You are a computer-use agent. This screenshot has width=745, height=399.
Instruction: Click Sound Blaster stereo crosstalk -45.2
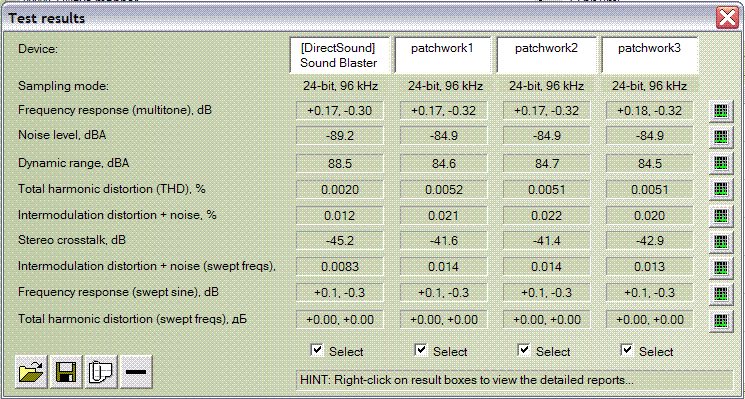pos(339,241)
